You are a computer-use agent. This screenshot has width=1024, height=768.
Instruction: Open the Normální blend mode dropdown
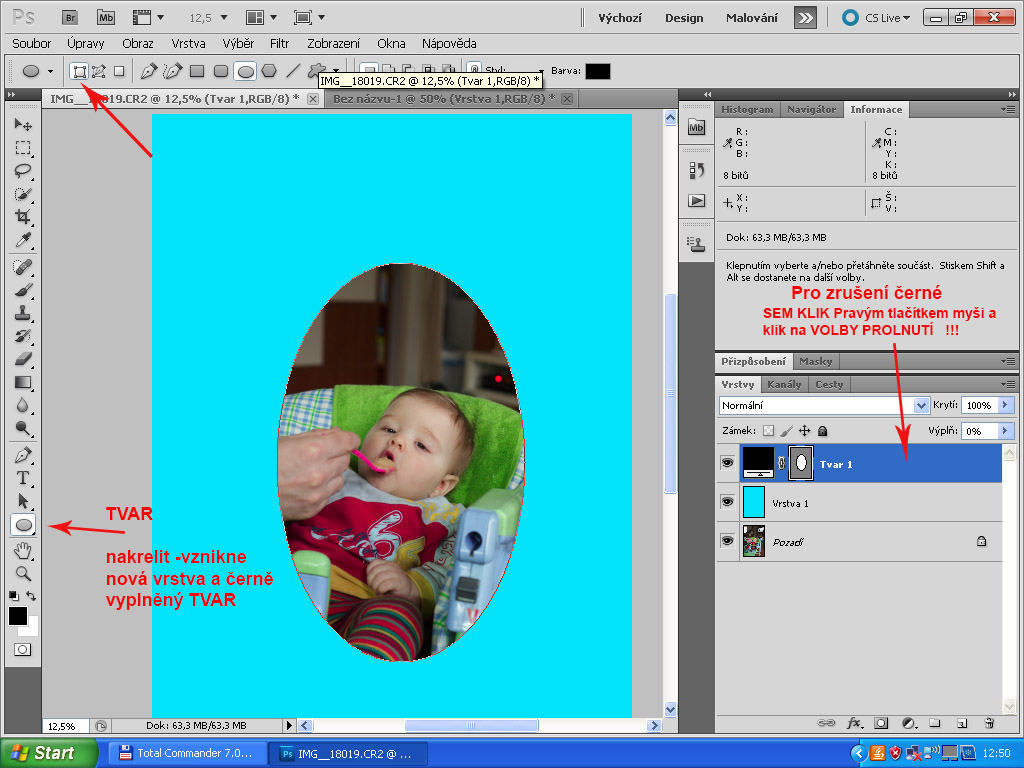(x=922, y=406)
